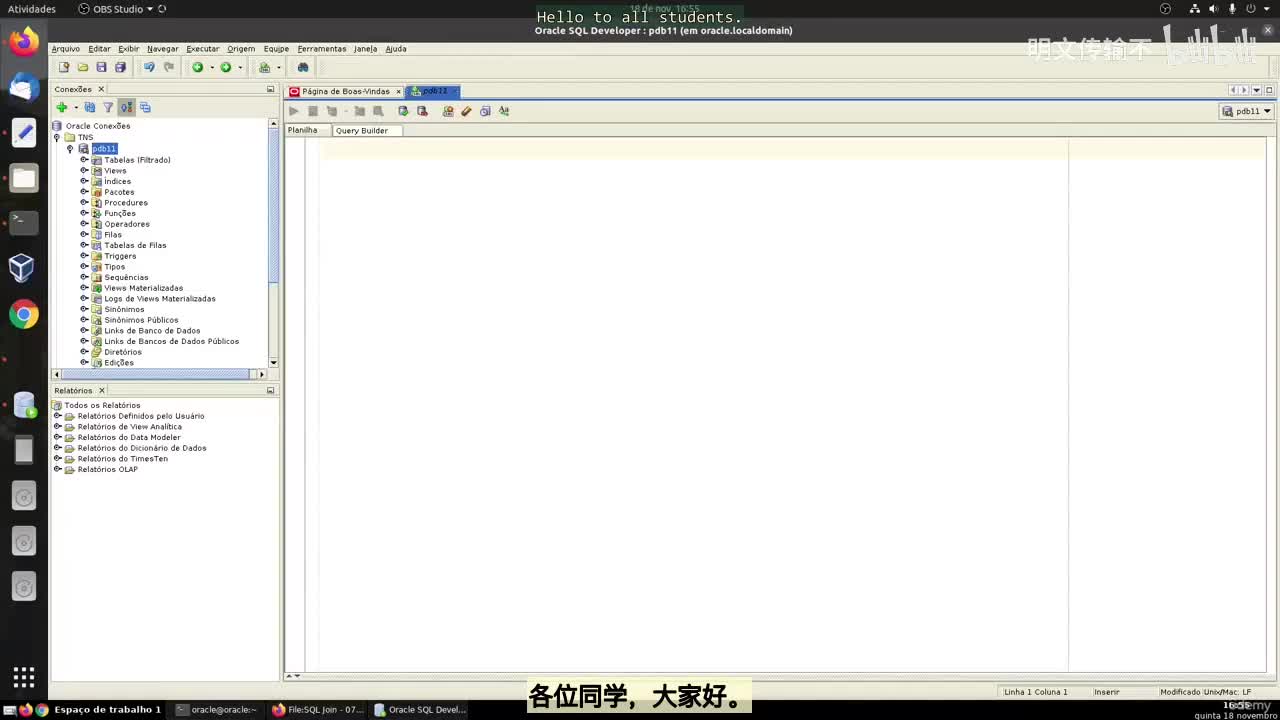This screenshot has height=720, width=1280.
Task: Run script icon in worksheet toolbar
Action: pyautogui.click(x=312, y=111)
